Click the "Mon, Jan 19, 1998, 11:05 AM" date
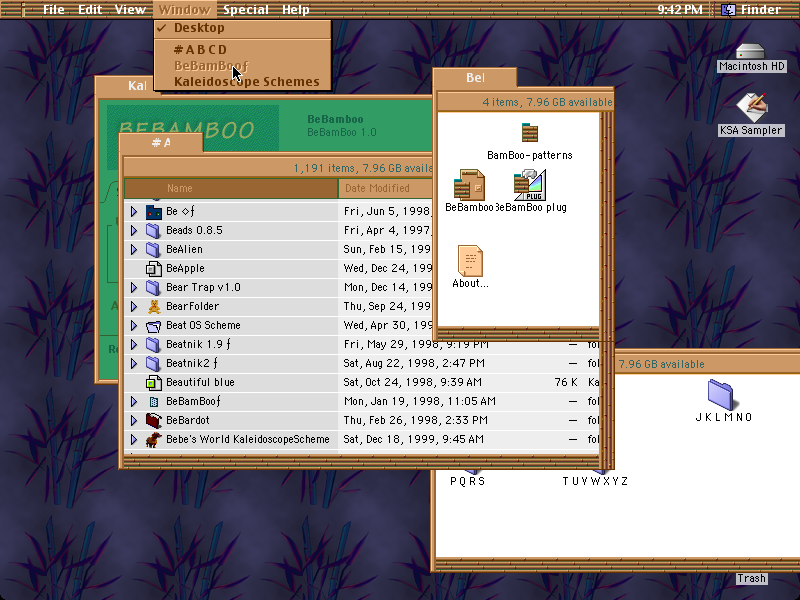Screen dimensions: 800x600 tap(420, 402)
